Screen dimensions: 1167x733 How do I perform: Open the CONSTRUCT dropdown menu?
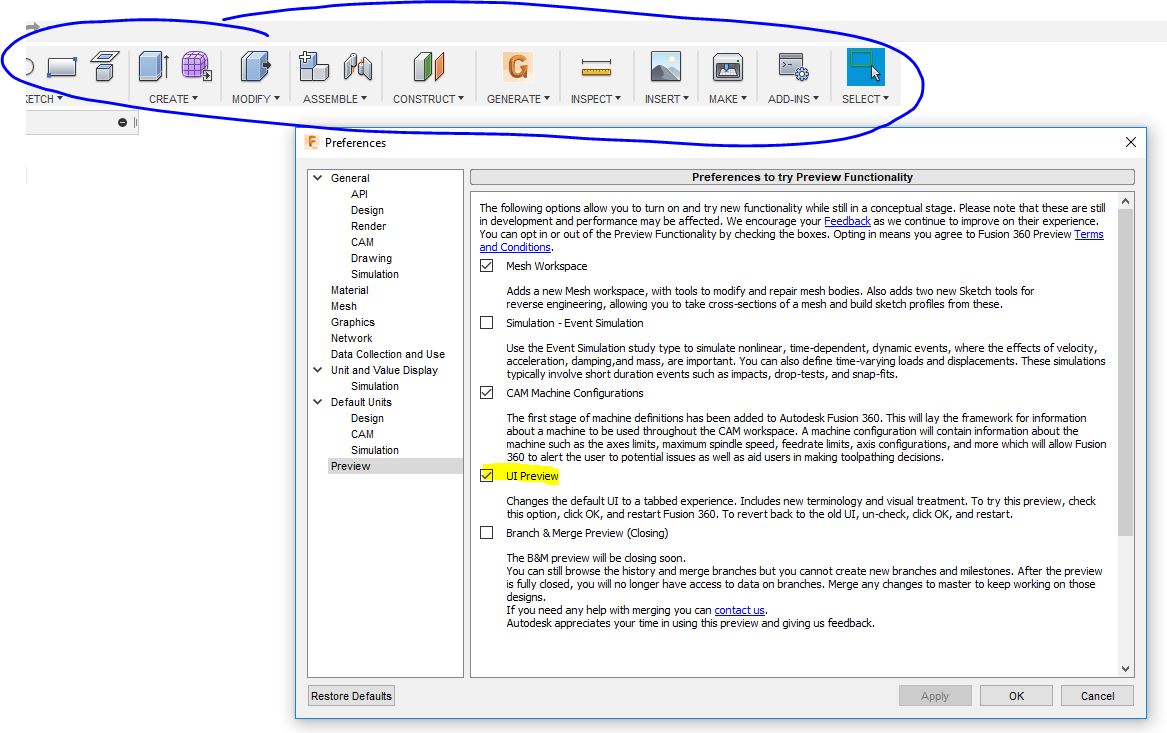[x=428, y=98]
